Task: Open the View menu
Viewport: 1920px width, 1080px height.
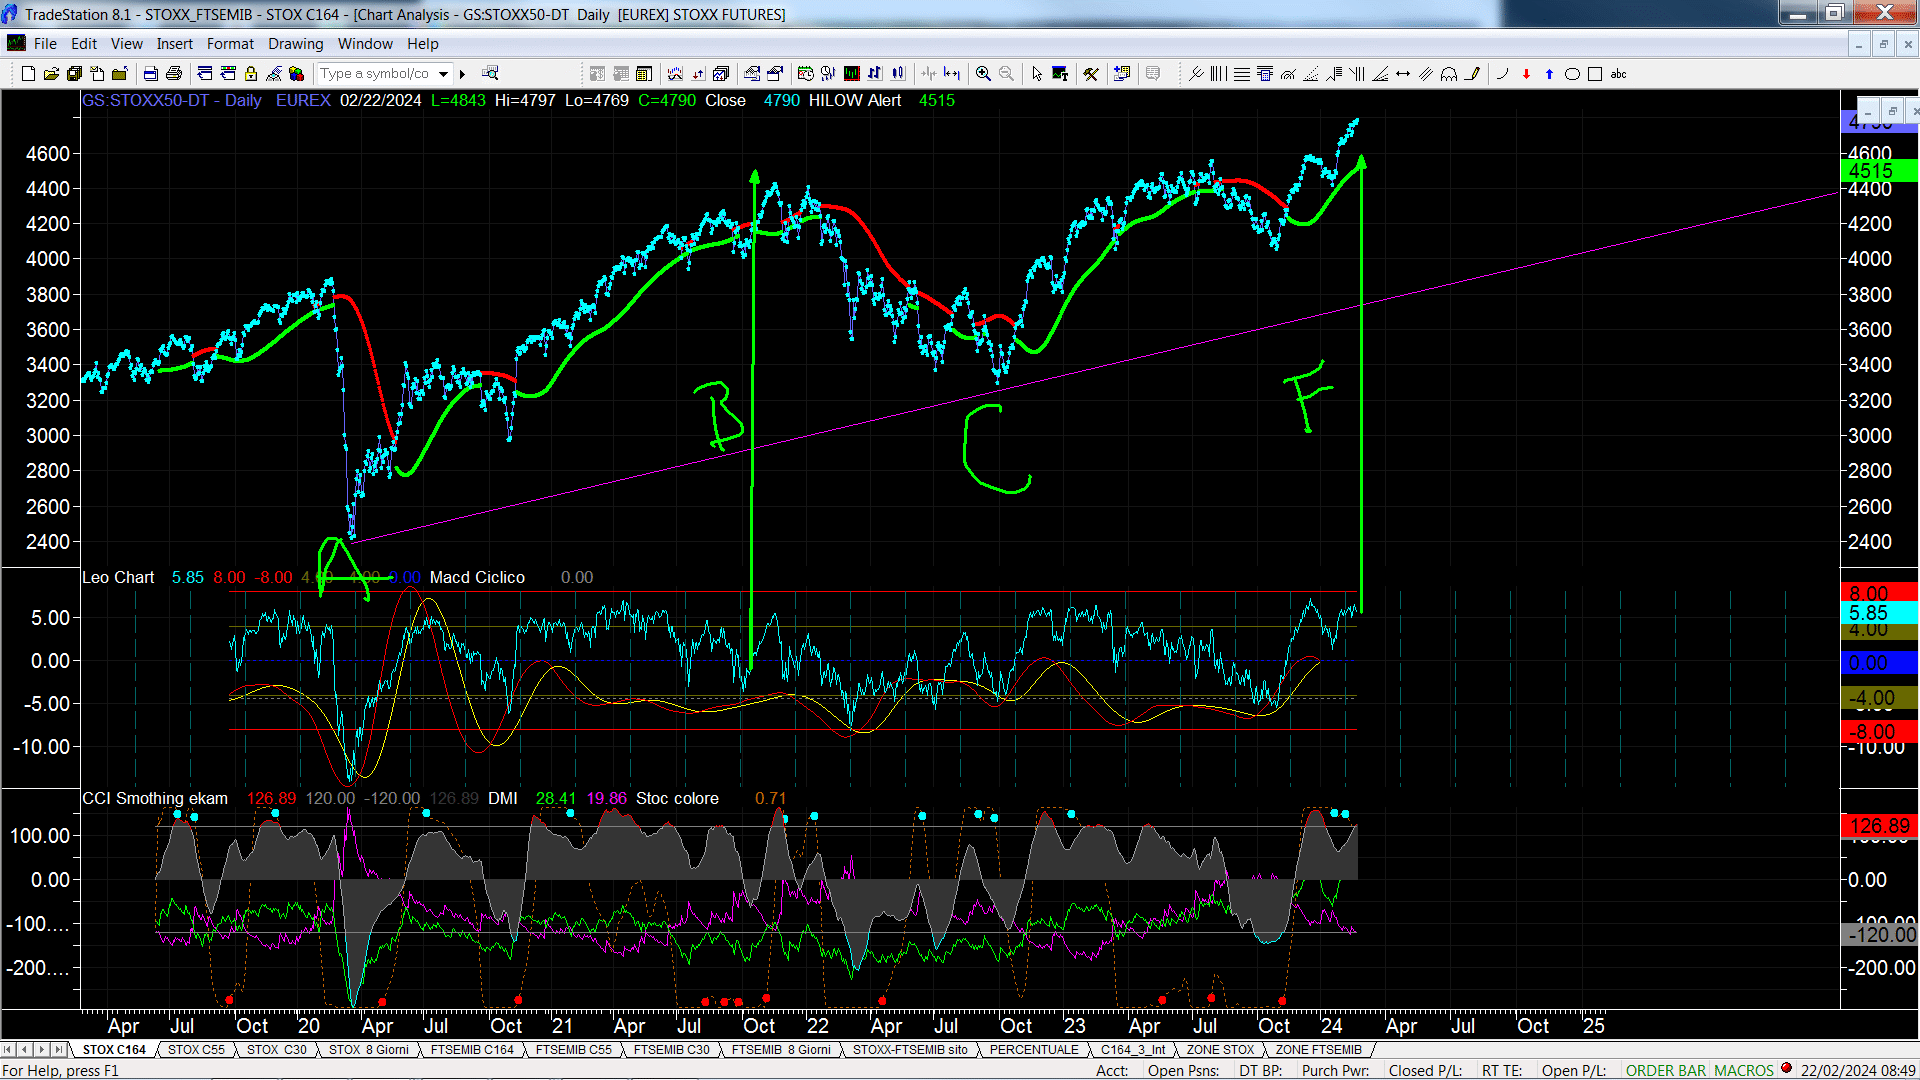Action: (127, 44)
